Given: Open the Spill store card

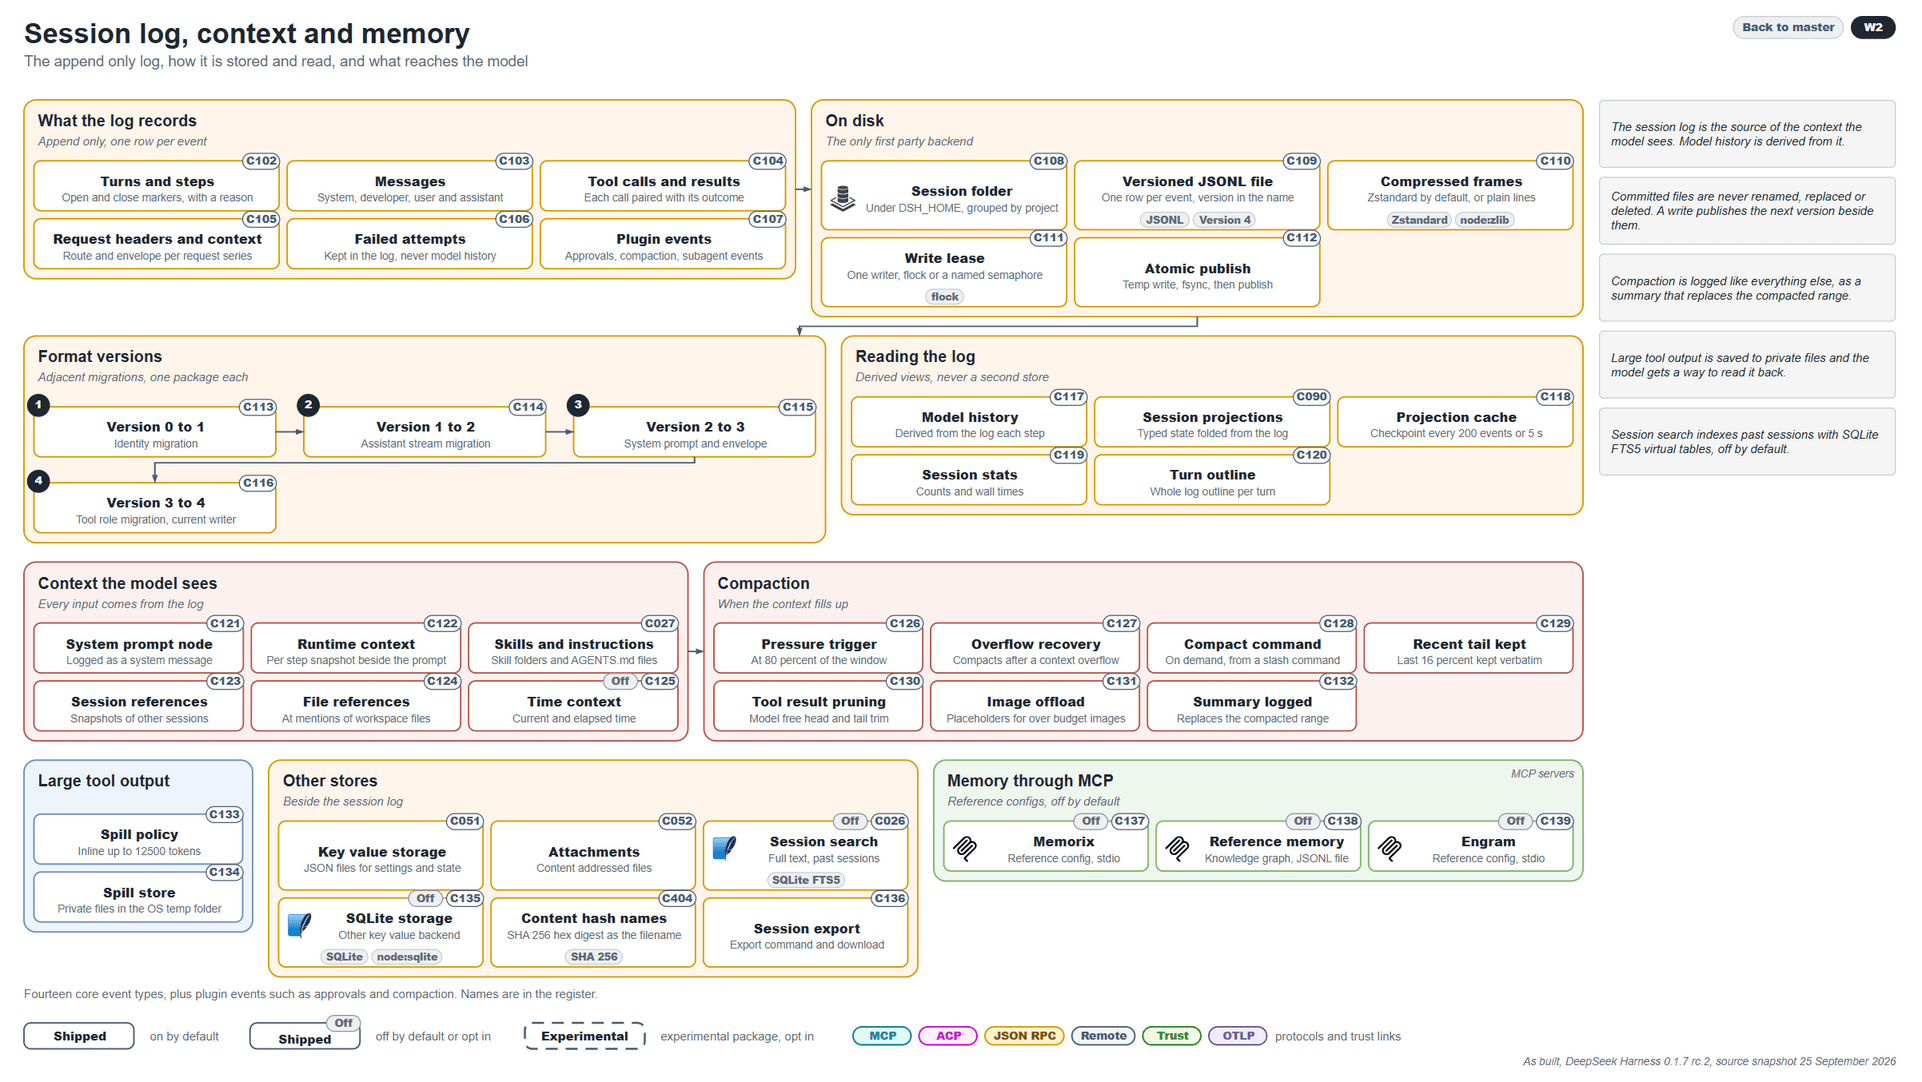Looking at the screenshot, I should click(139, 898).
